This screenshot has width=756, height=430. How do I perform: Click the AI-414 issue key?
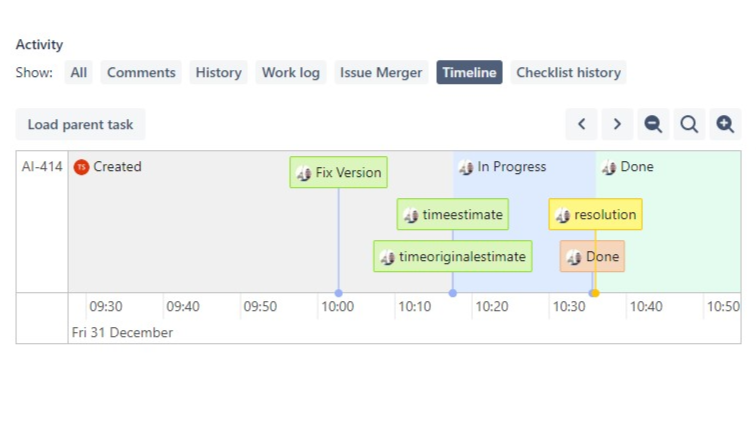click(x=42, y=167)
